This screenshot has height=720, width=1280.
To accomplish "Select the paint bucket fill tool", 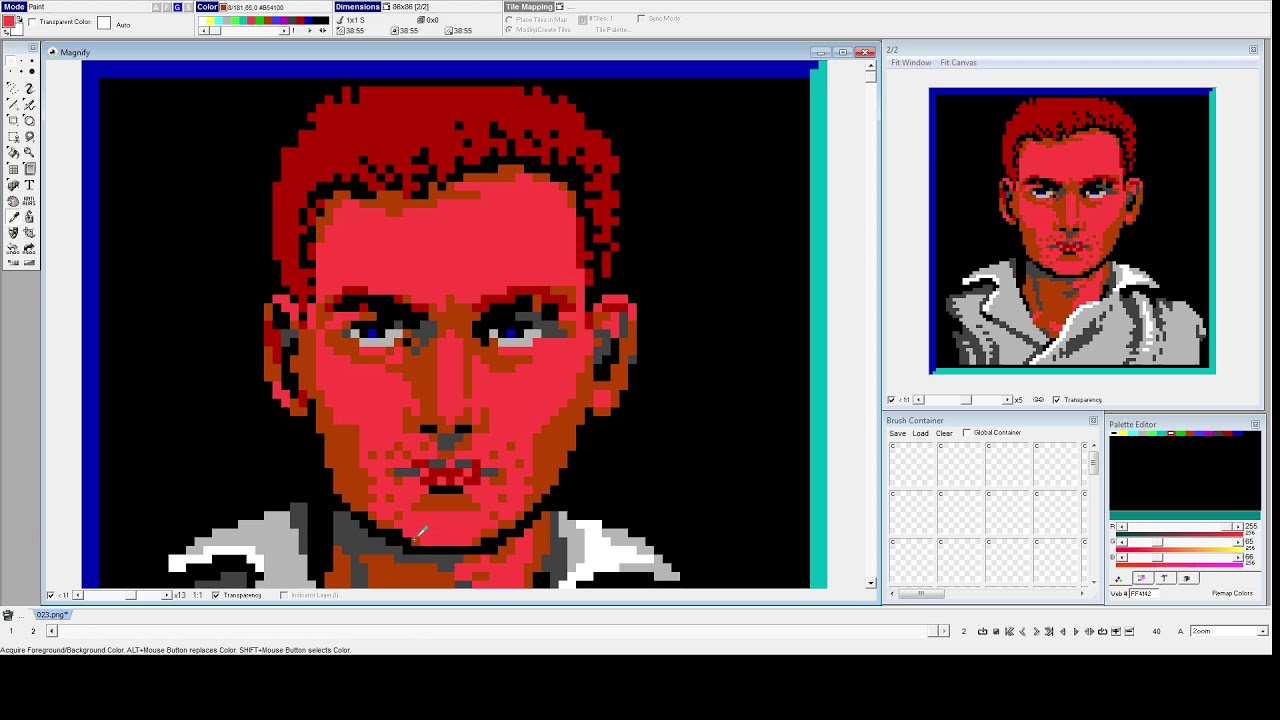I will click(x=13, y=153).
